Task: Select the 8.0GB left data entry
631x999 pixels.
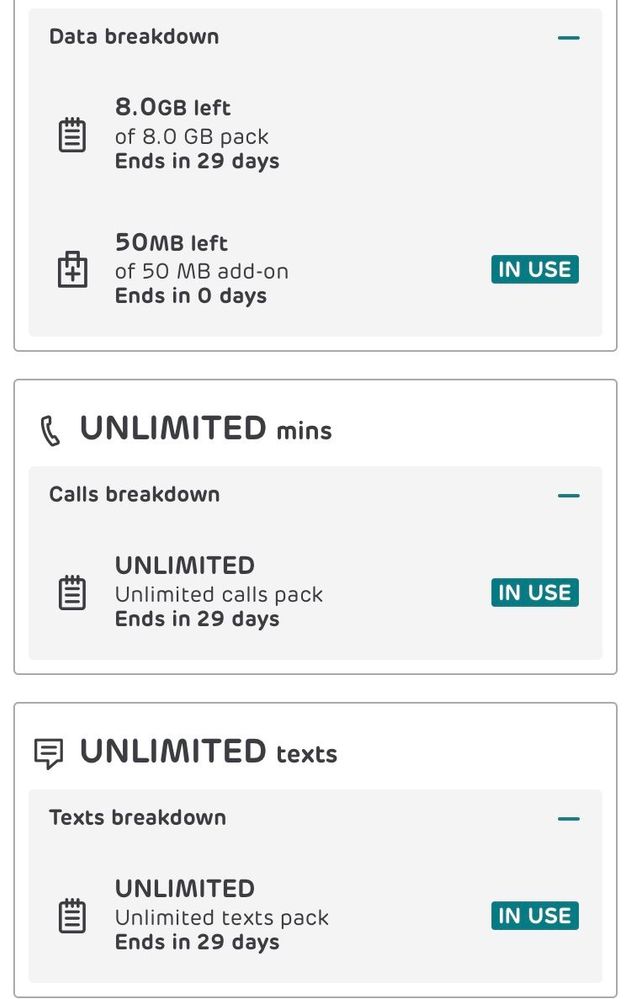Action: click(197, 134)
